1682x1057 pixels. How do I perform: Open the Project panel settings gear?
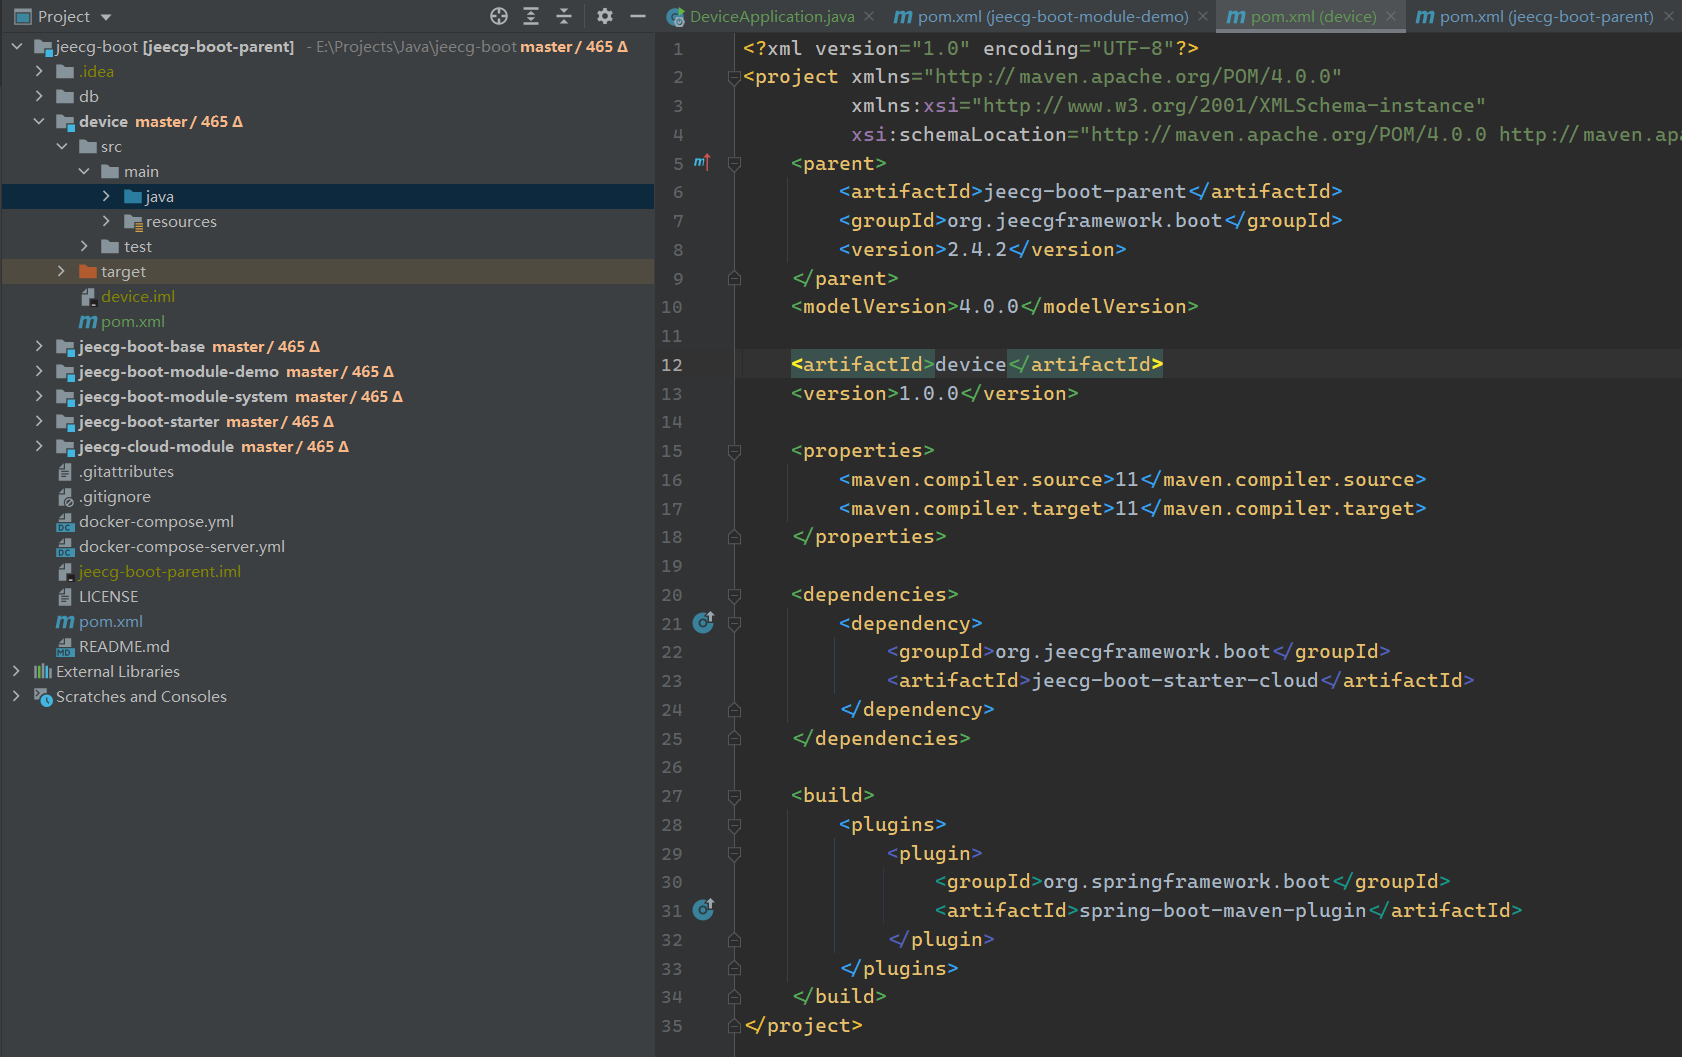coord(605,16)
